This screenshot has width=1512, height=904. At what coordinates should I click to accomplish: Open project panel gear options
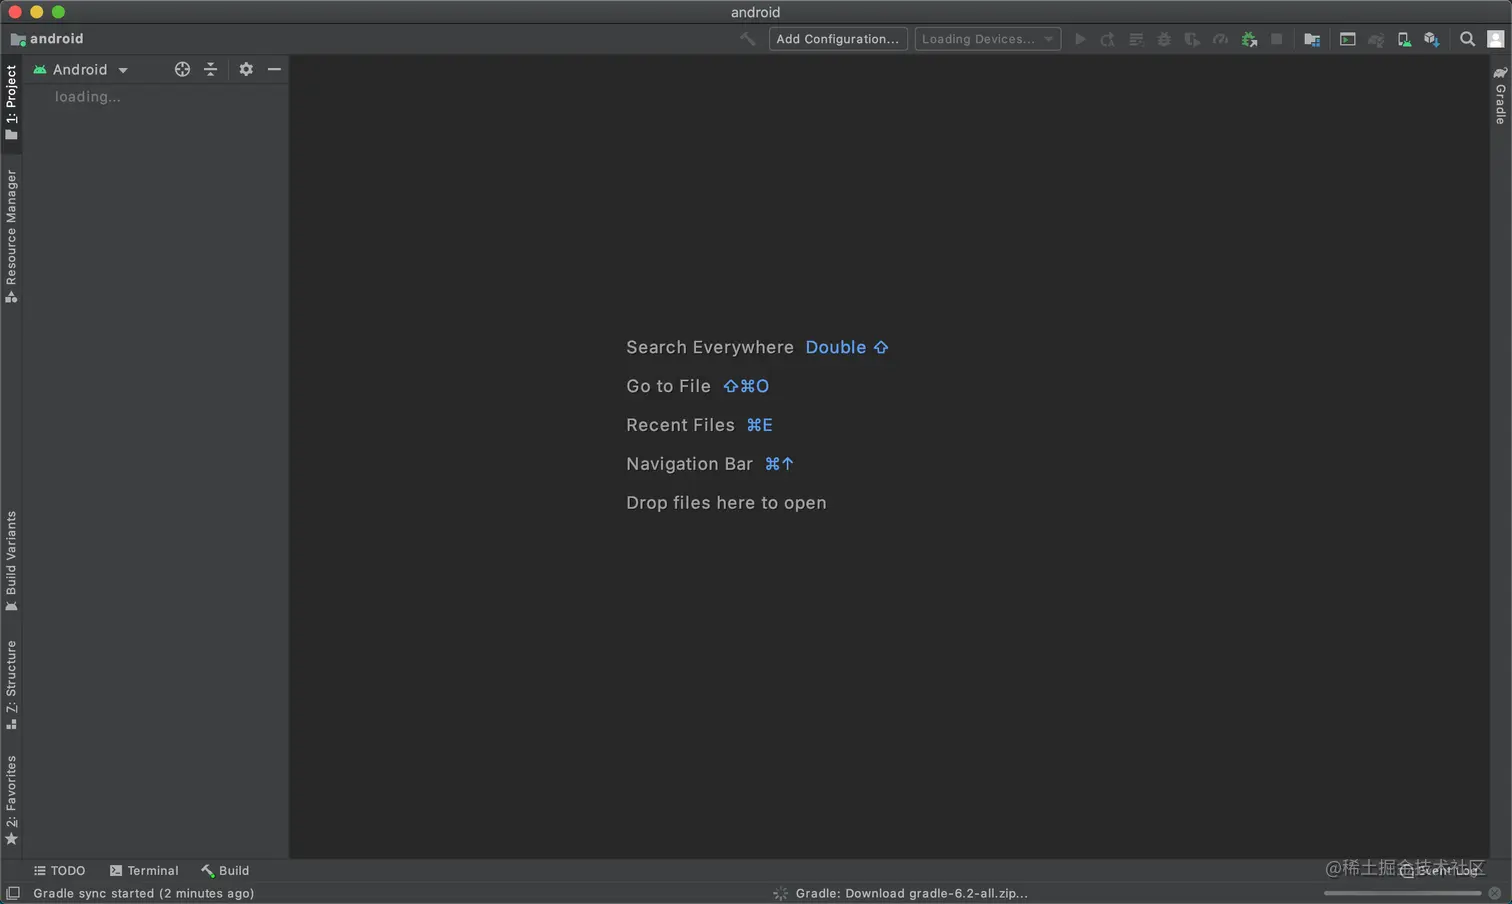246,69
